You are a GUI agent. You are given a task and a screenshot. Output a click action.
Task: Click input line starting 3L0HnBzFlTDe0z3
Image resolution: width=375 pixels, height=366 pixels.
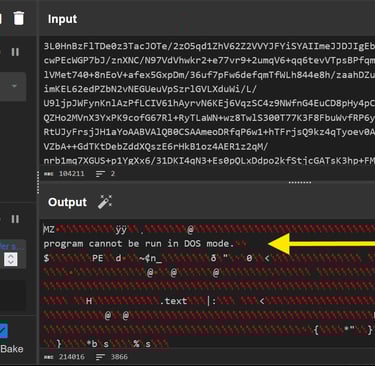[209, 46]
